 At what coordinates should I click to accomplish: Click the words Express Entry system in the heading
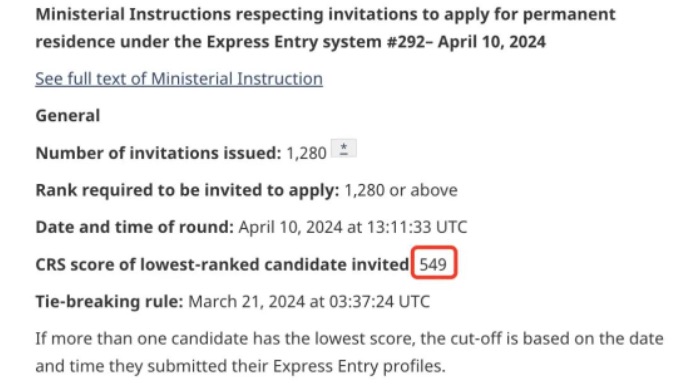click(x=294, y=42)
